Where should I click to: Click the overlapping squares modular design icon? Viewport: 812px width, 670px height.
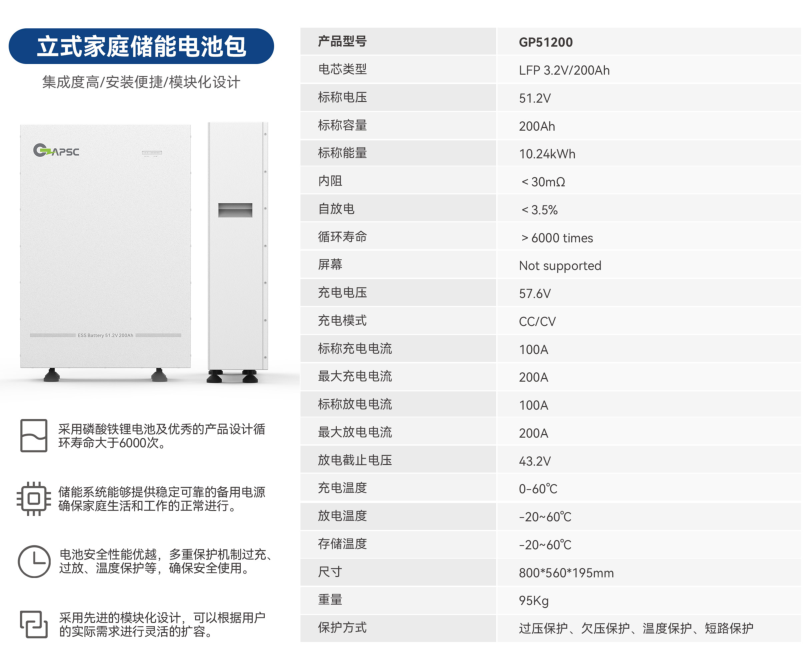click(33, 623)
